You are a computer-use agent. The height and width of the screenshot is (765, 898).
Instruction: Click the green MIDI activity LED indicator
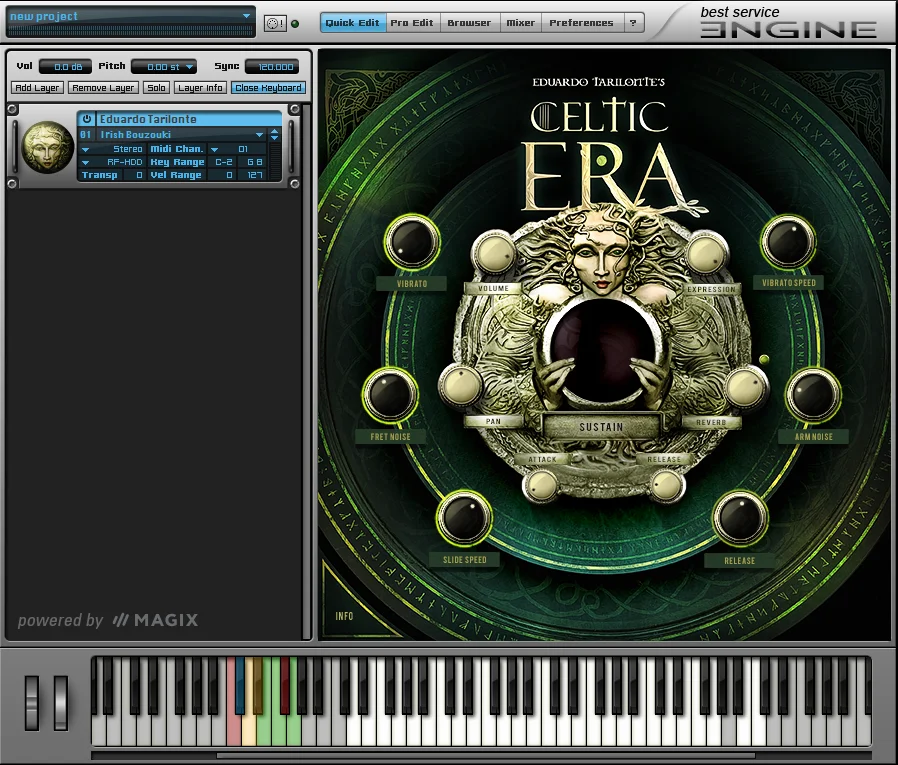296,24
